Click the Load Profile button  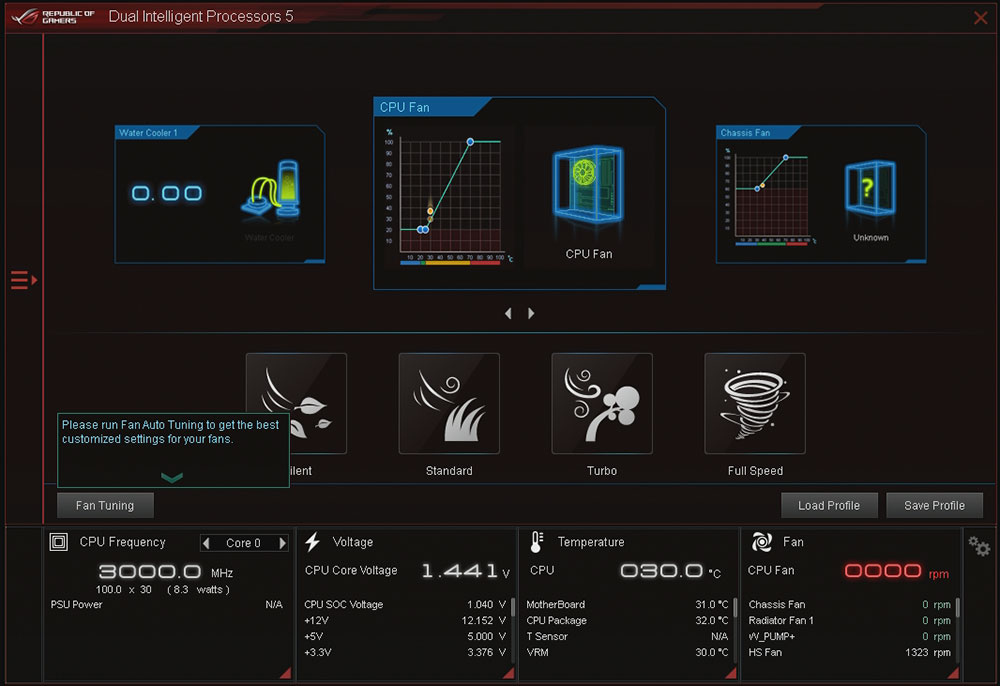[x=829, y=506]
